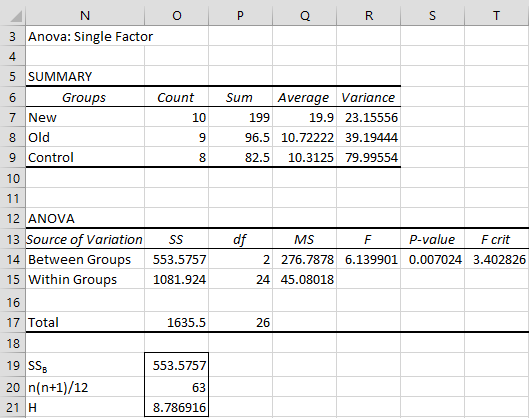The height and width of the screenshot is (418, 529).
Task: Select value 63 in row 20
Action: click(x=176, y=387)
